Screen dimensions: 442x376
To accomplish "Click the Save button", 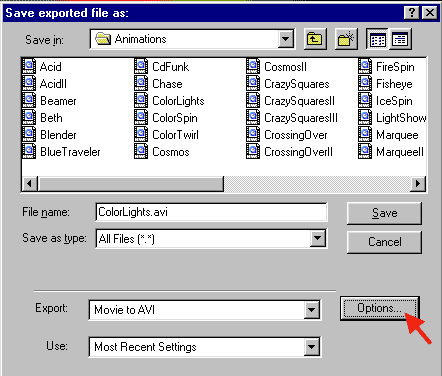I will pos(384,213).
